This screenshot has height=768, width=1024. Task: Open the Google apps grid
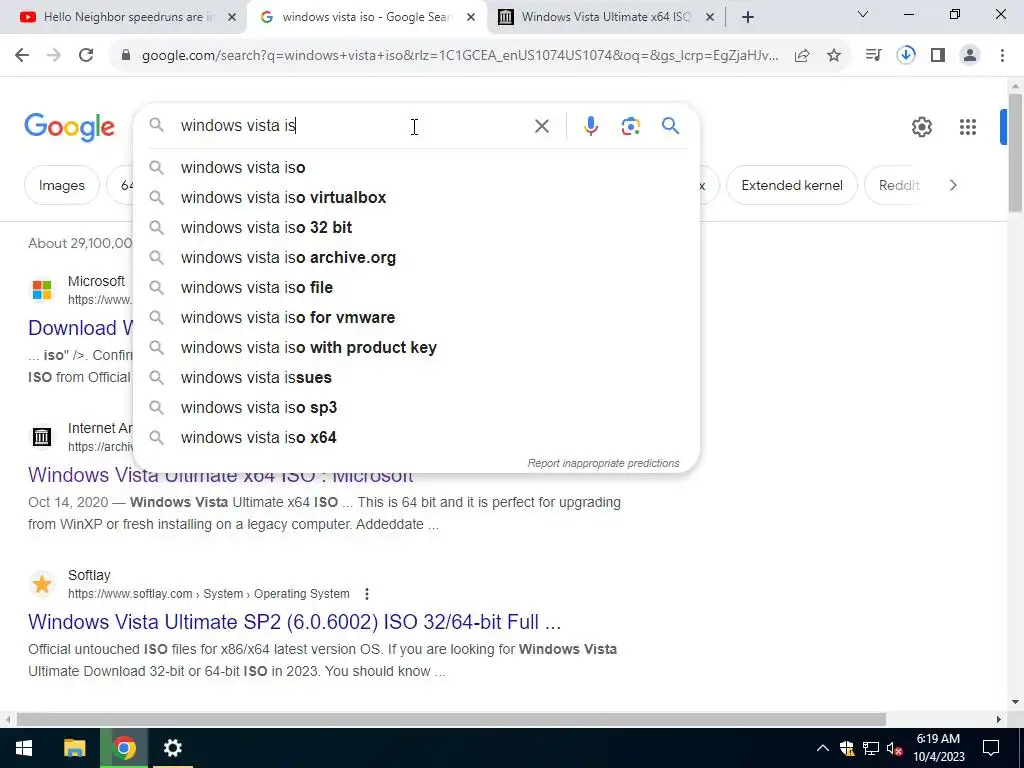pos(968,127)
